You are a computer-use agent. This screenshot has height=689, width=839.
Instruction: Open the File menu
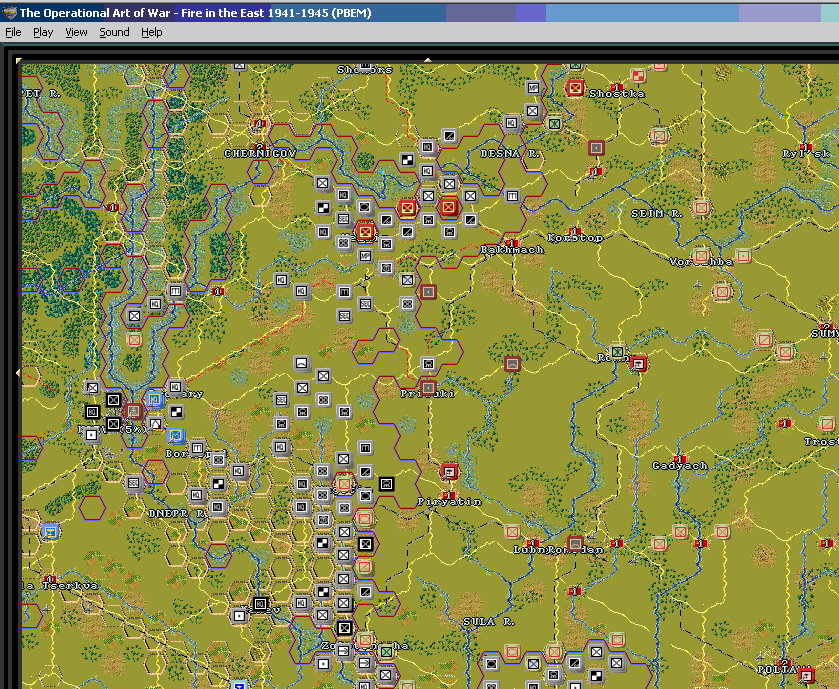[13, 32]
